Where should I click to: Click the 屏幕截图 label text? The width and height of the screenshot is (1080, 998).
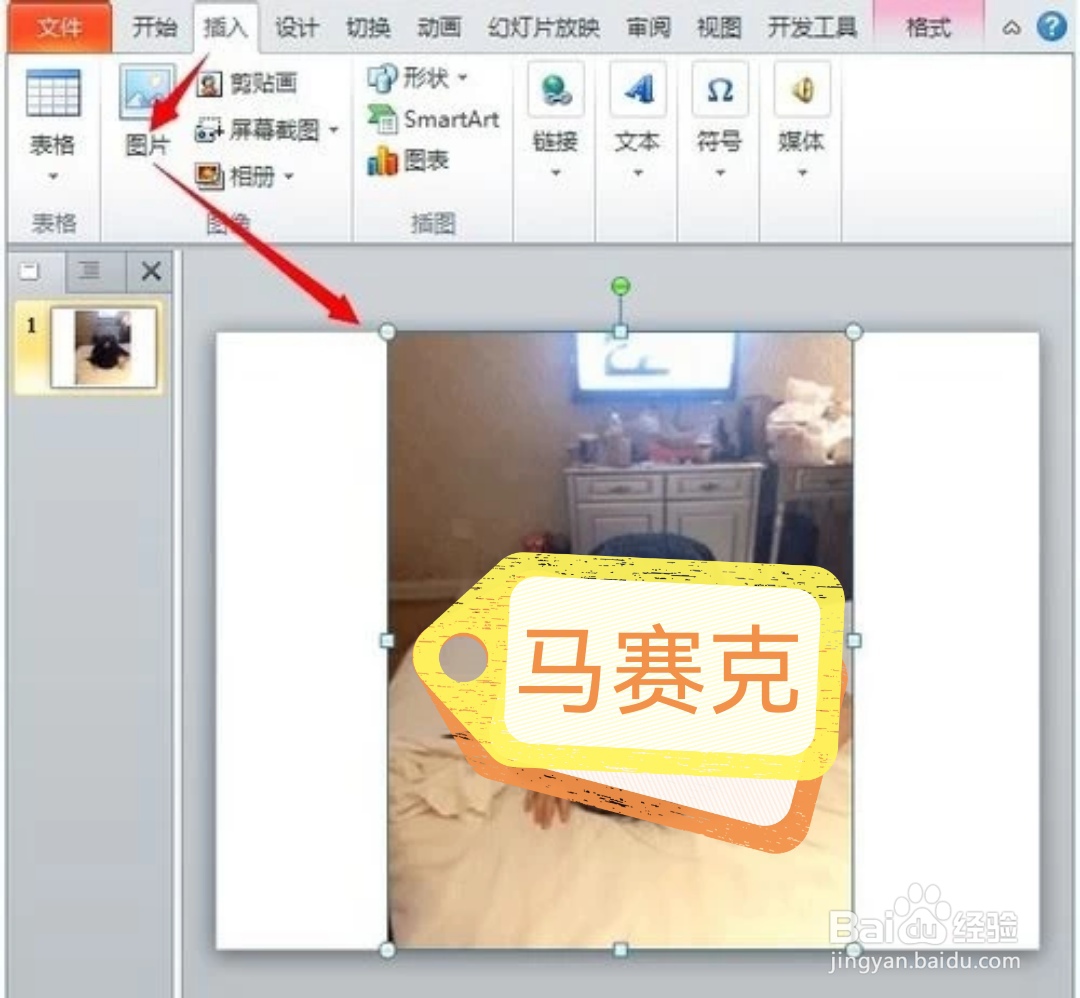(275, 129)
